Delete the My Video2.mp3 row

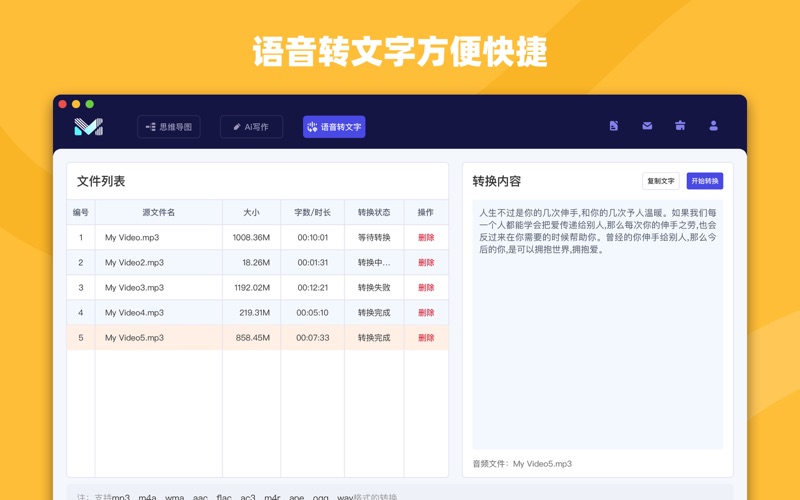tap(426, 263)
